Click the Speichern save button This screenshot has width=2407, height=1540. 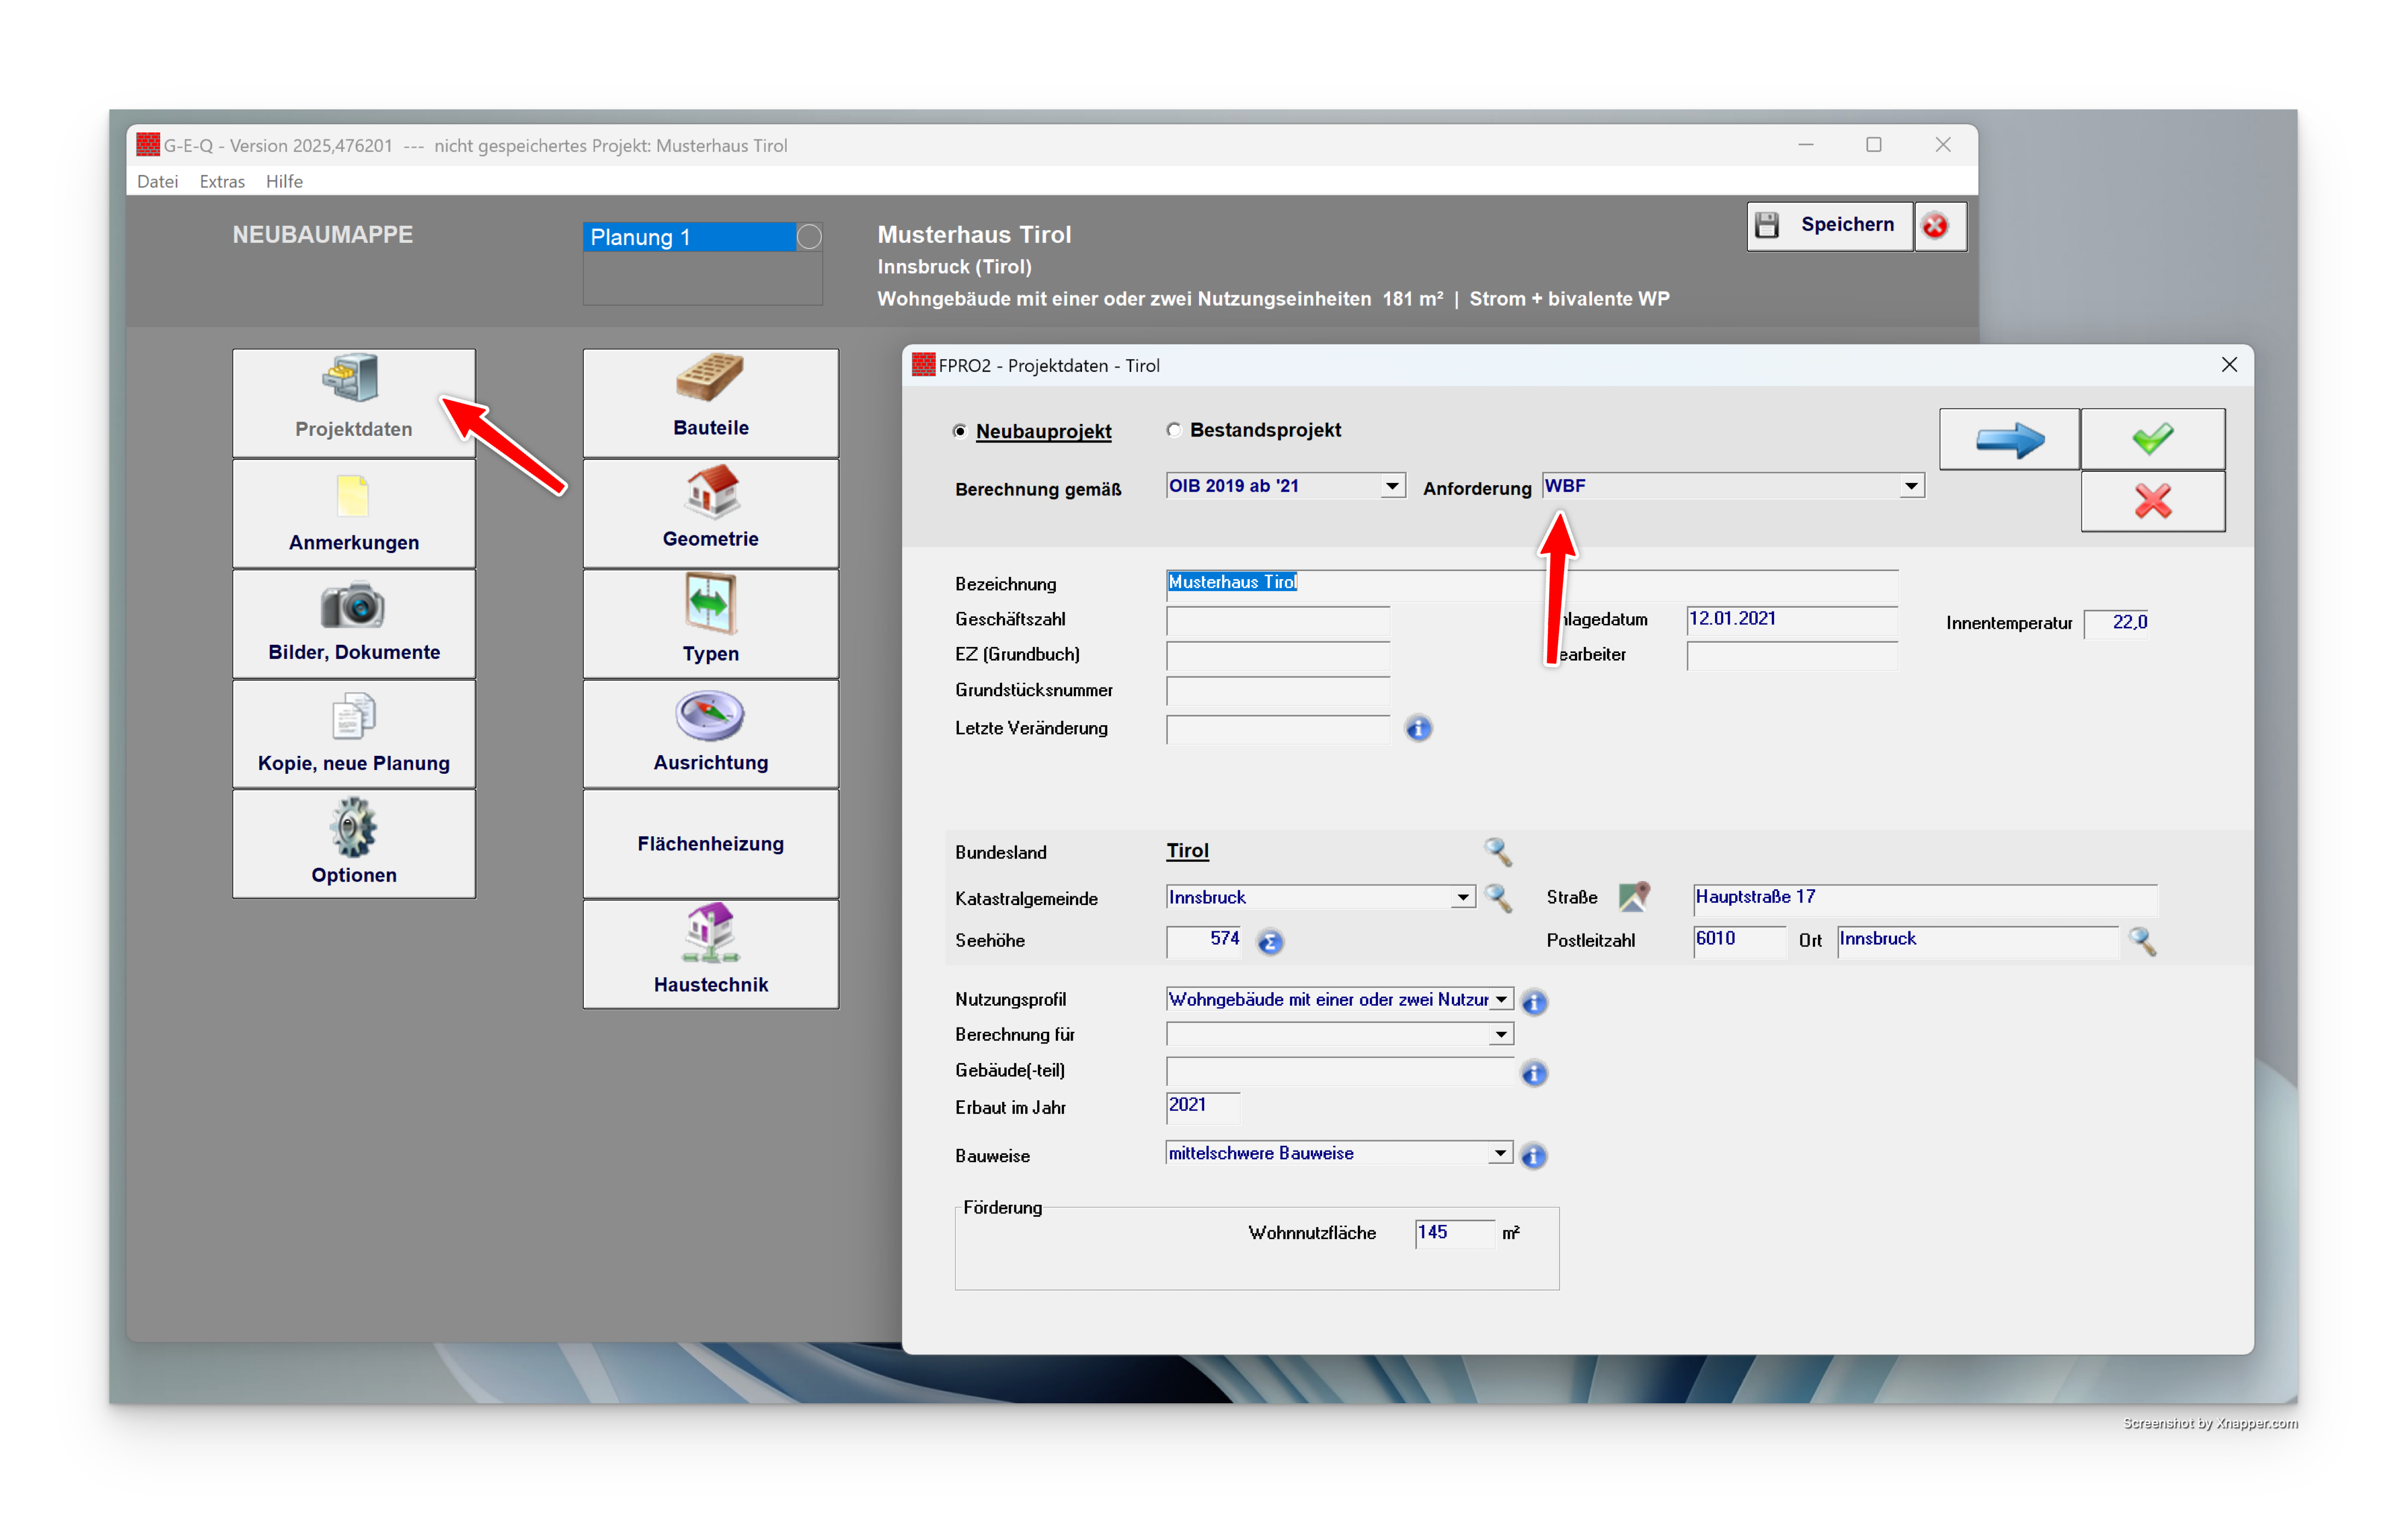(1830, 226)
